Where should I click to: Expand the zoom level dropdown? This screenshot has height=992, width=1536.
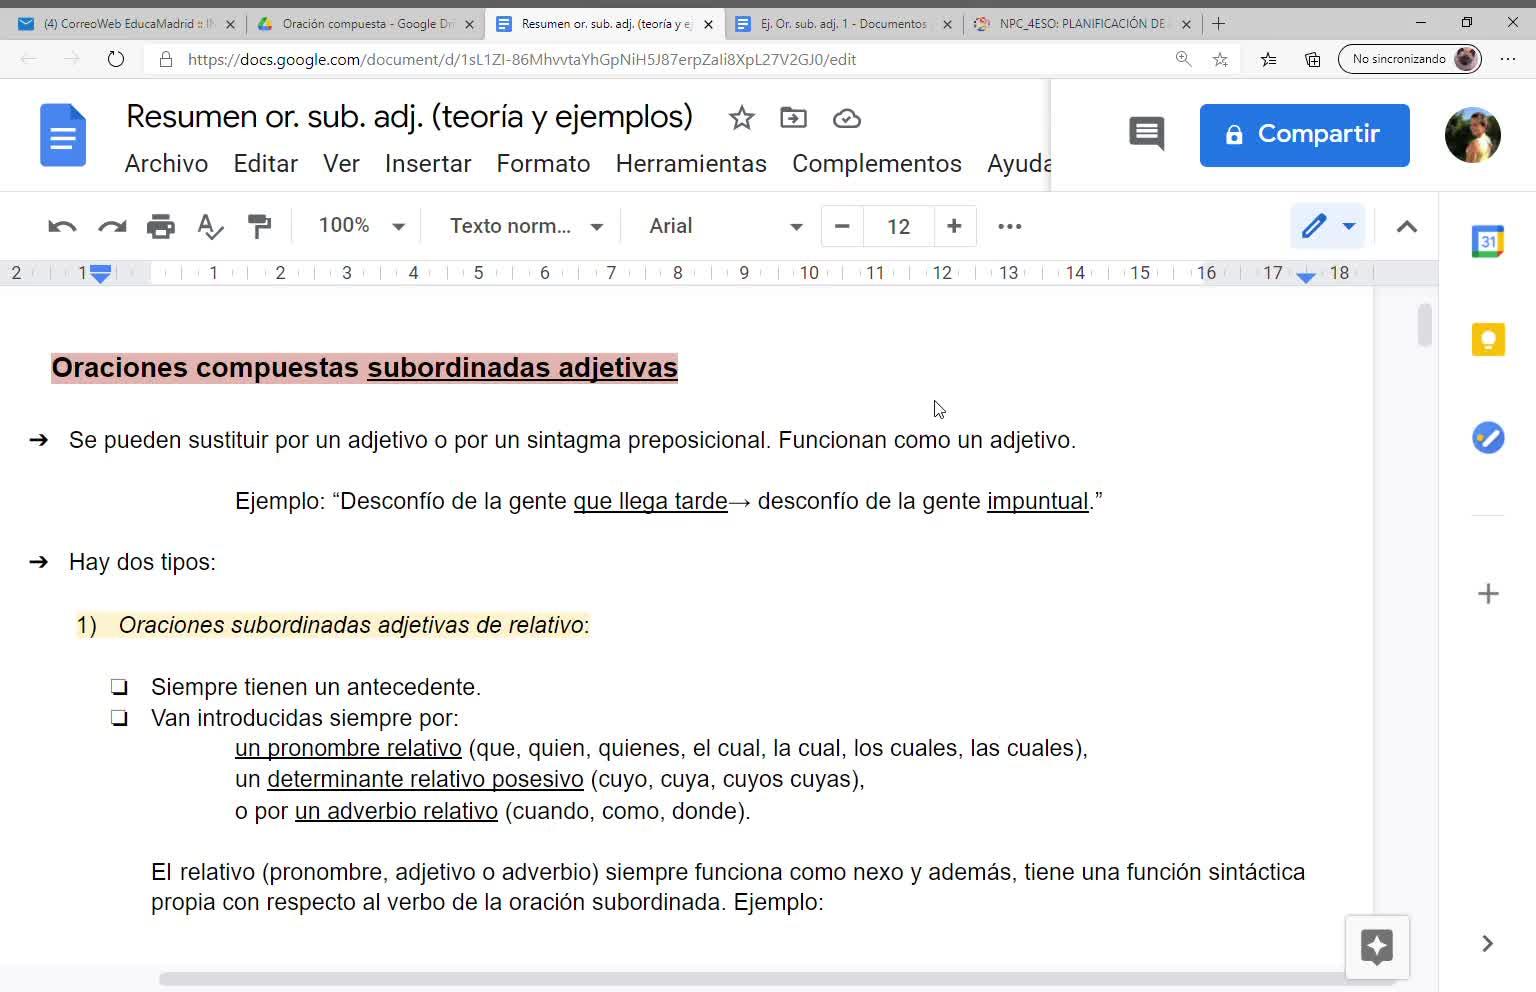pyautogui.click(x=361, y=226)
